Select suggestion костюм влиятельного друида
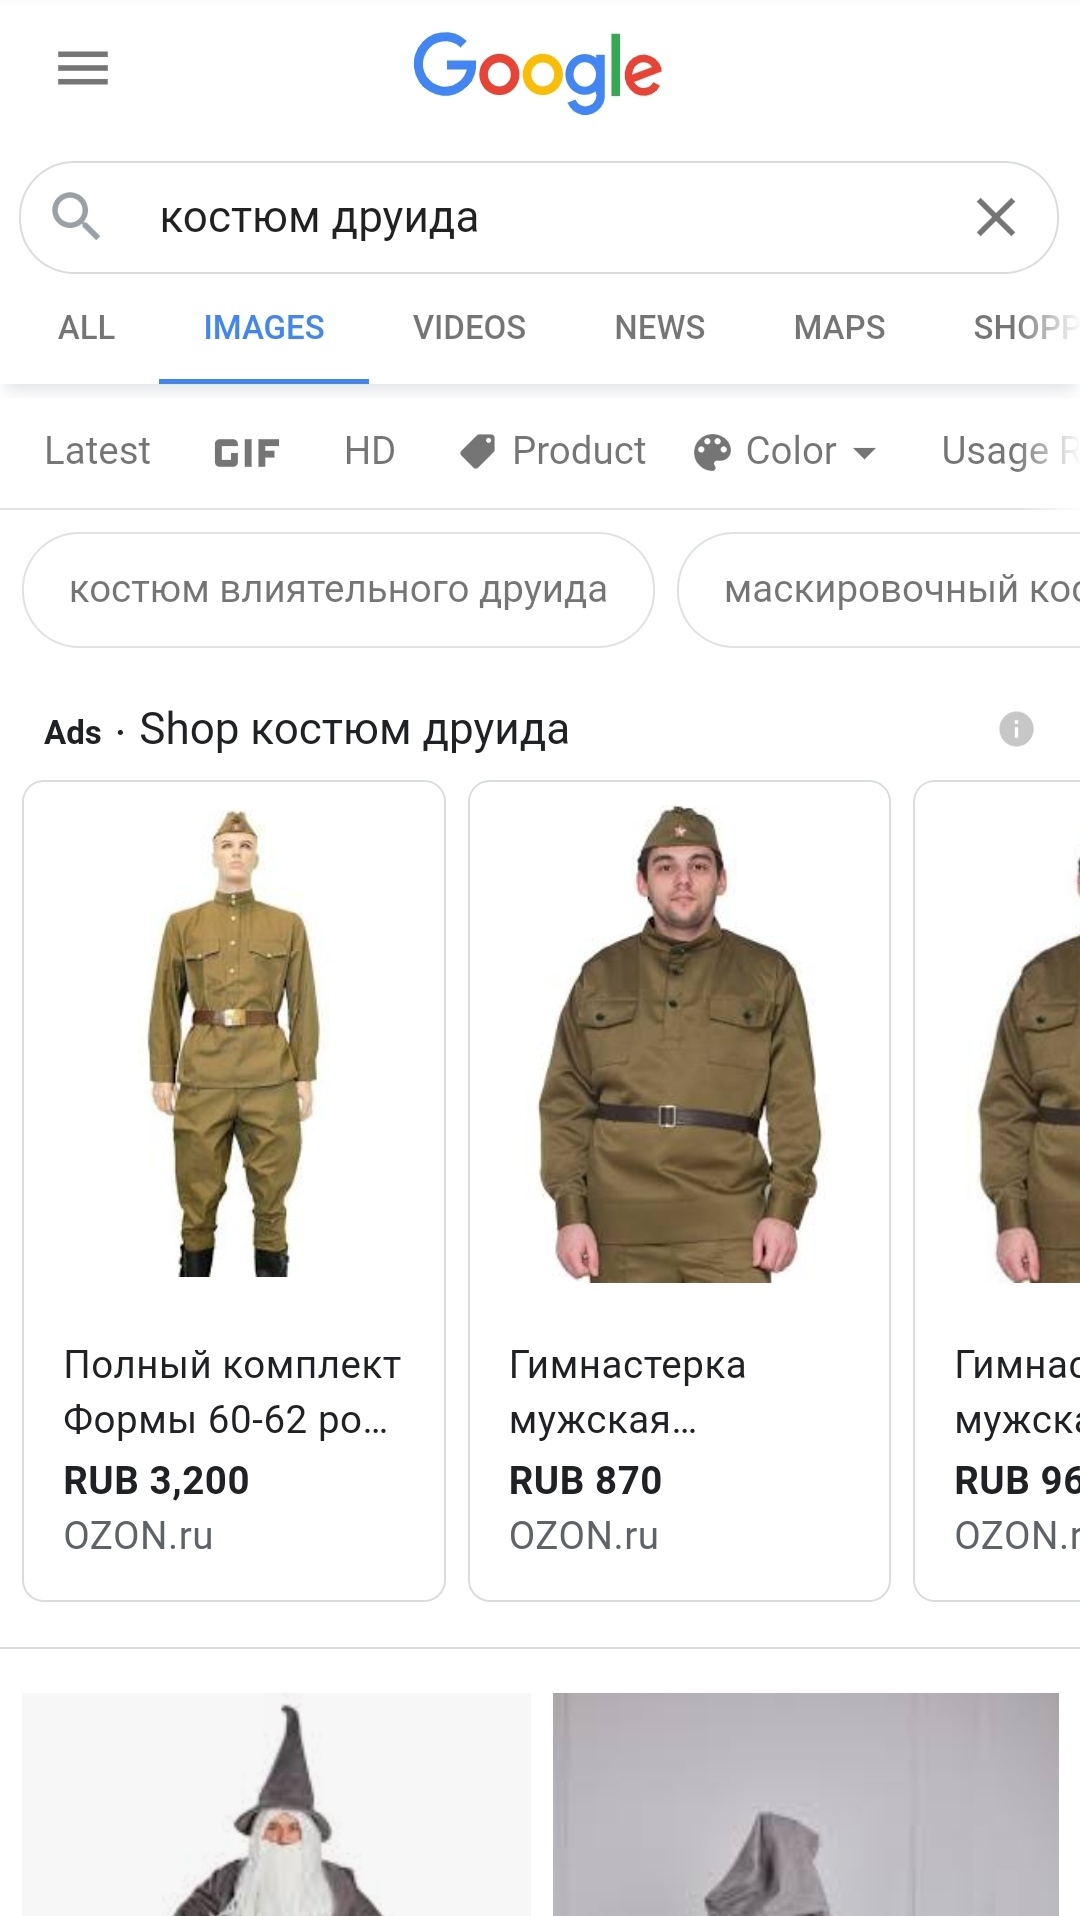The width and height of the screenshot is (1080, 1916). pyautogui.click(x=338, y=590)
